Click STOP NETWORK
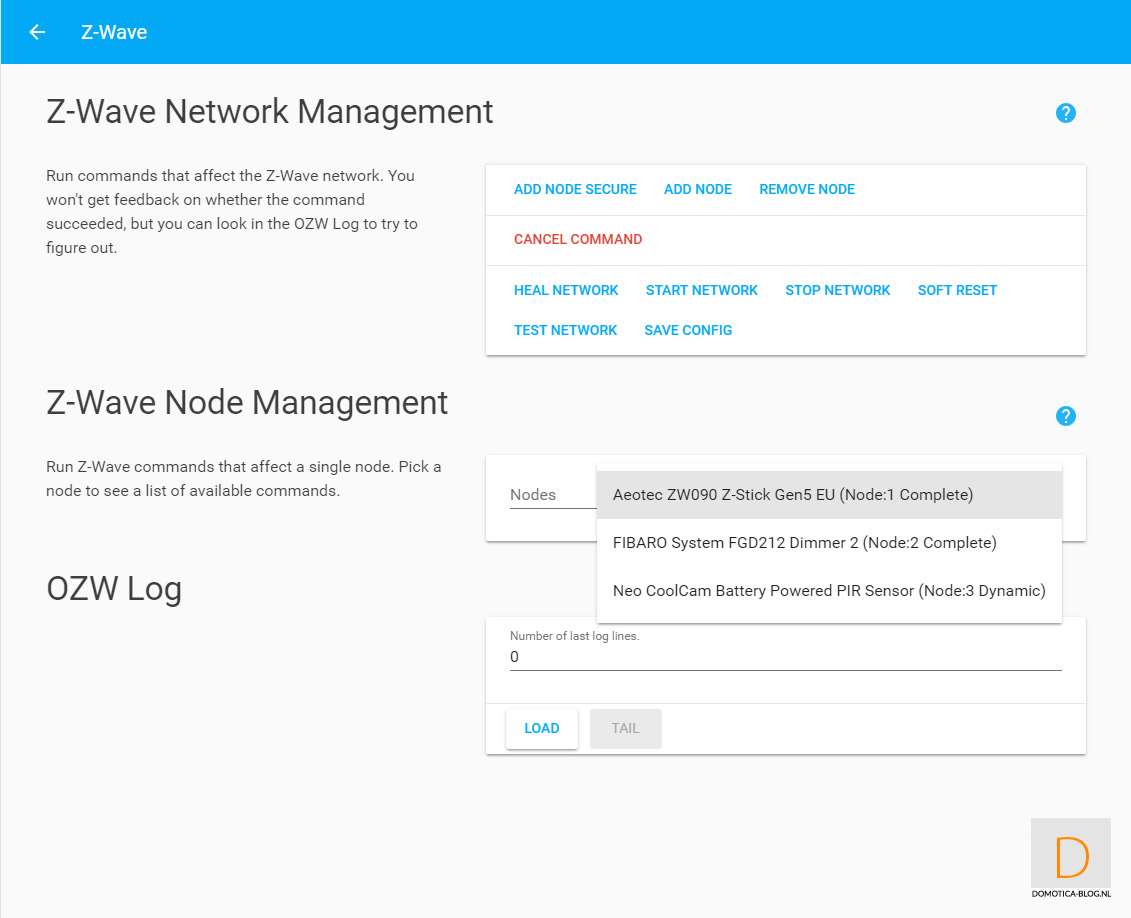1131x918 pixels. [x=837, y=290]
